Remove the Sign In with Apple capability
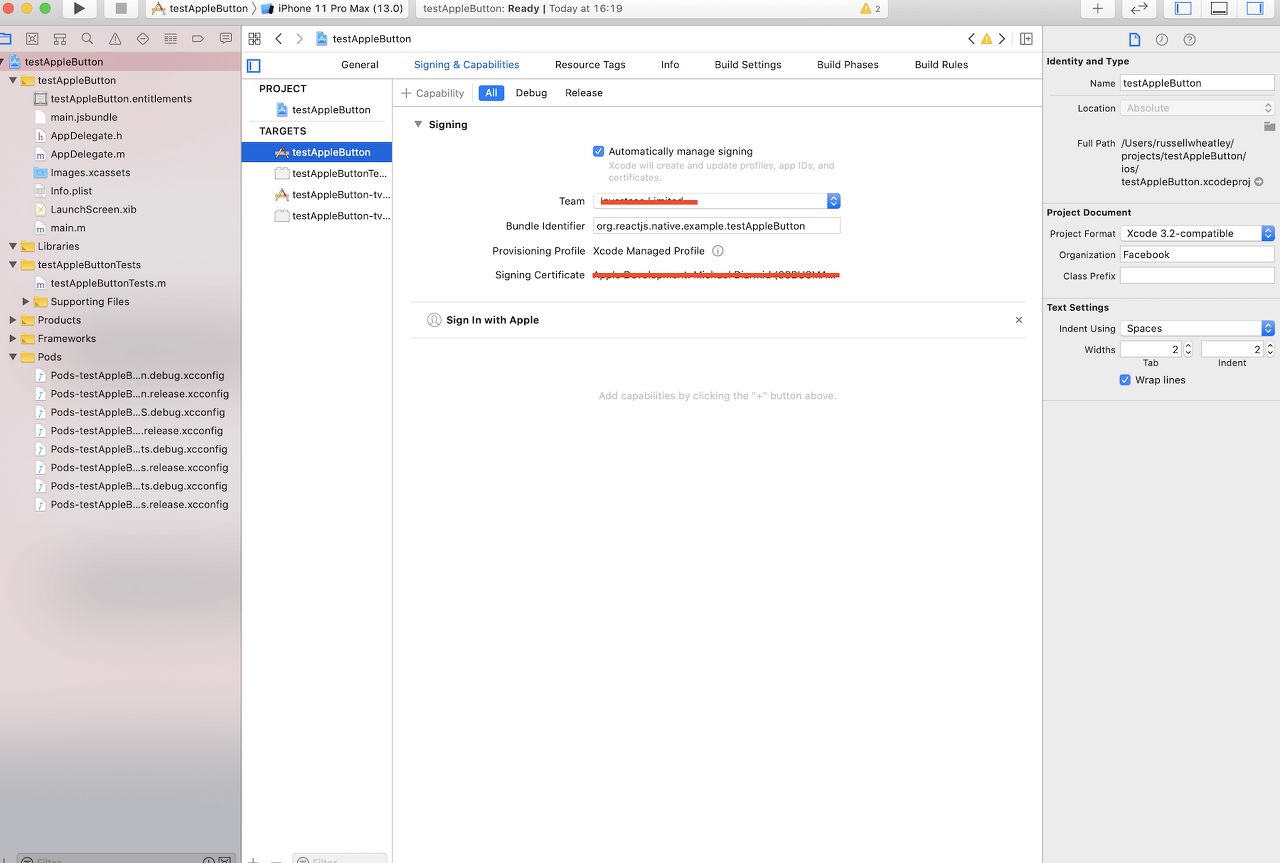The image size is (1280, 863). pos(1019,320)
